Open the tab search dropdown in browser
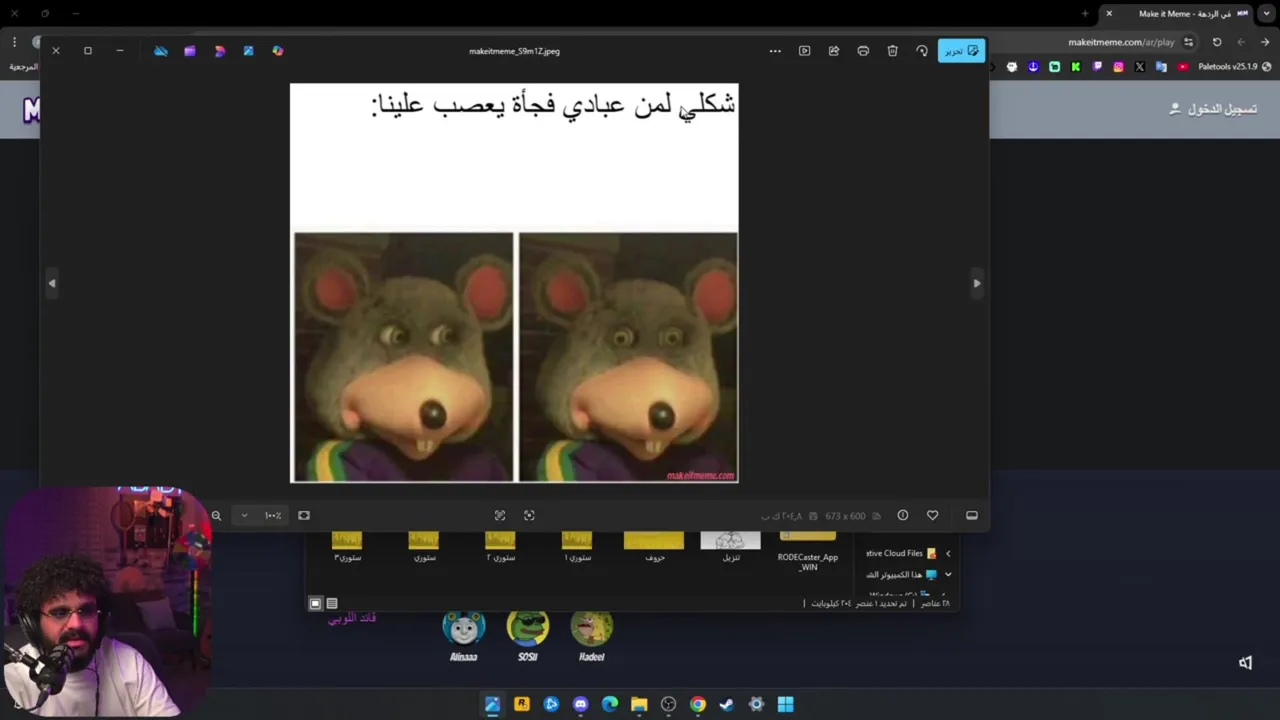The width and height of the screenshot is (1280, 720). pos(1266,14)
